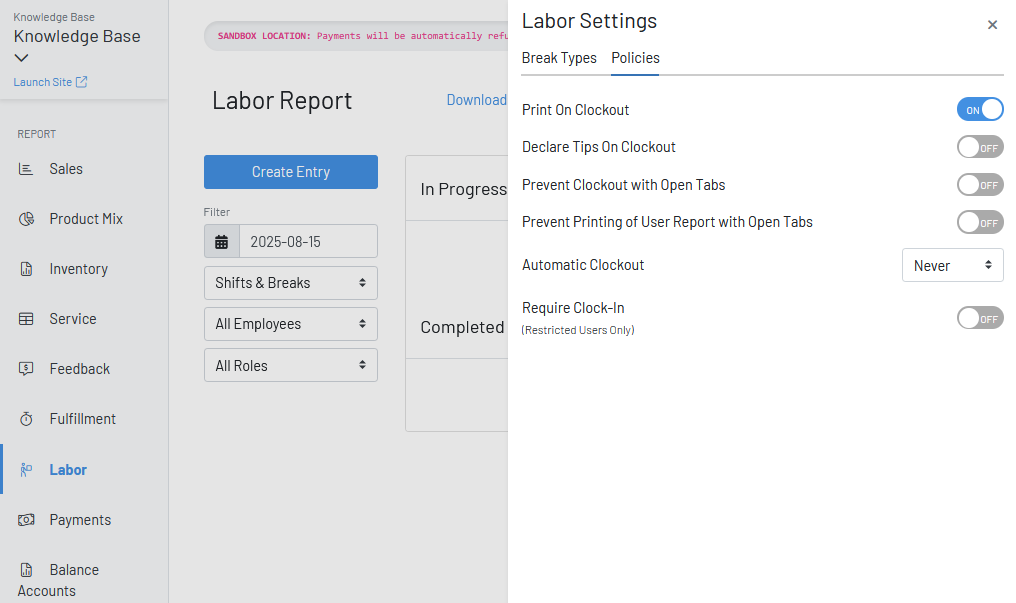
Task: Open the Automatic Clockout Never dropdown
Action: click(x=952, y=265)
